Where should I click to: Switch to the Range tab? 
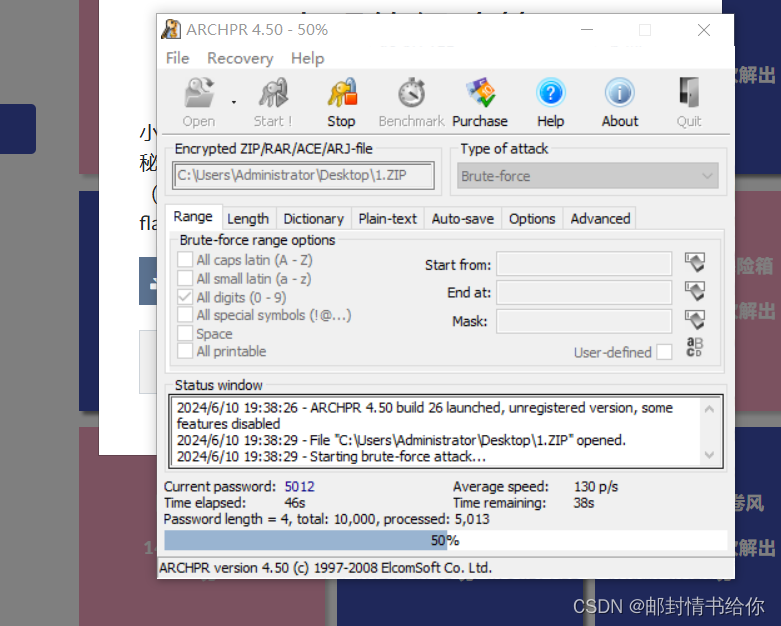[x=193, y=217]
